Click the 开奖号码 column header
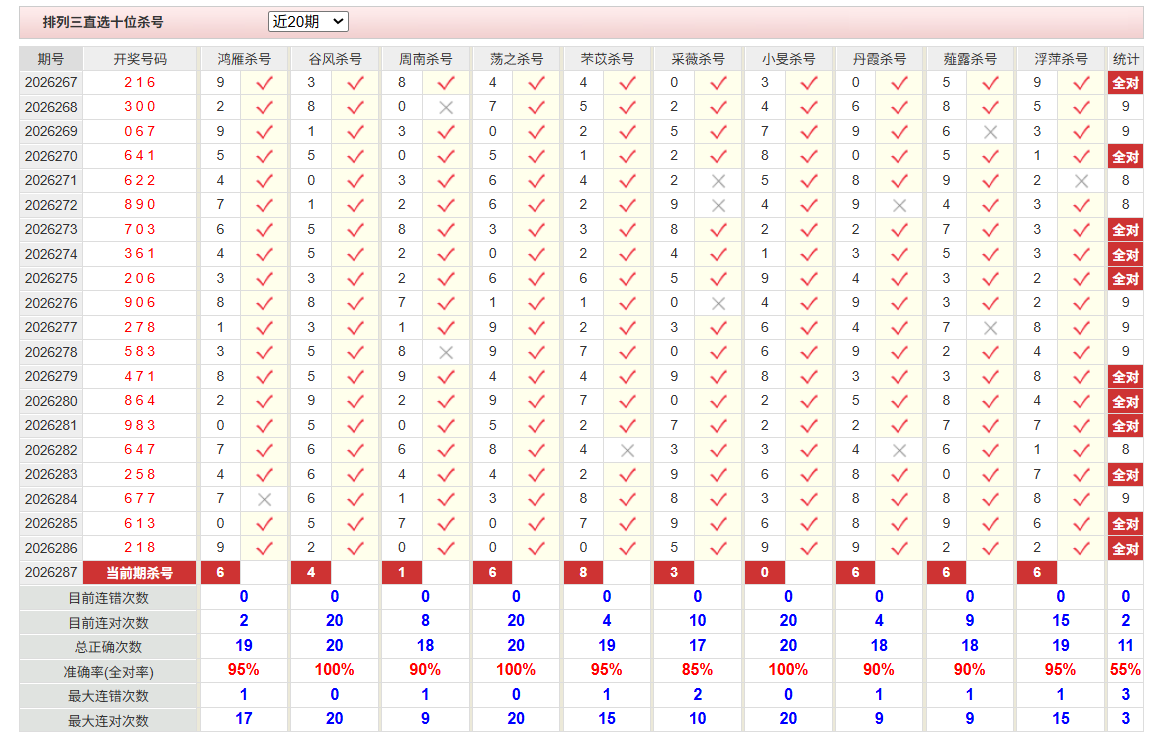The width and height of the screenshot is (1156, 737). point(140,59)
